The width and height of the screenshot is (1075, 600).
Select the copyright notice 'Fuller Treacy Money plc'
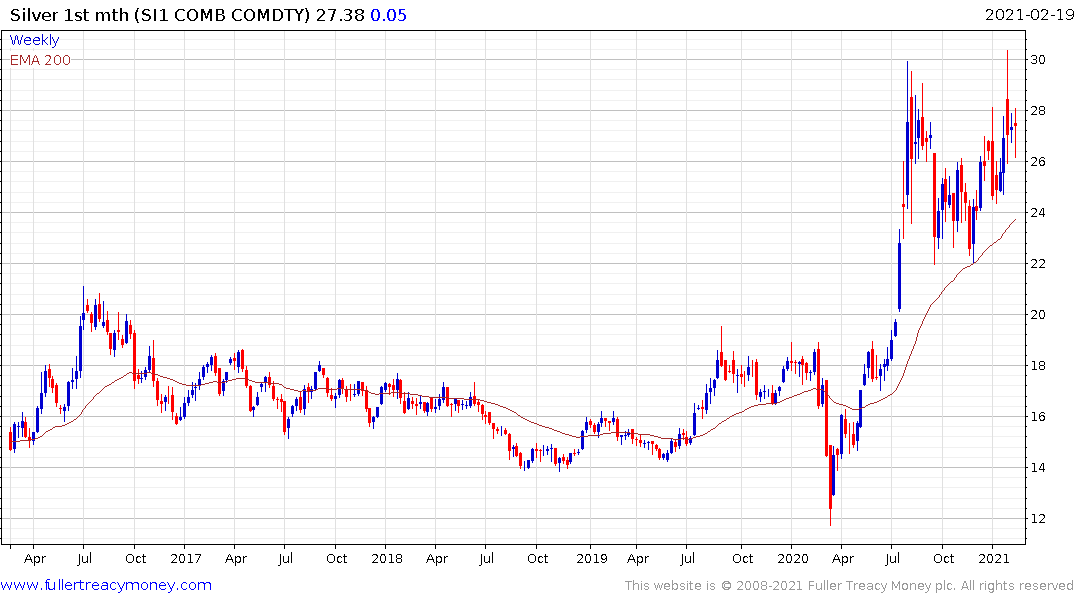click(882, 586)
